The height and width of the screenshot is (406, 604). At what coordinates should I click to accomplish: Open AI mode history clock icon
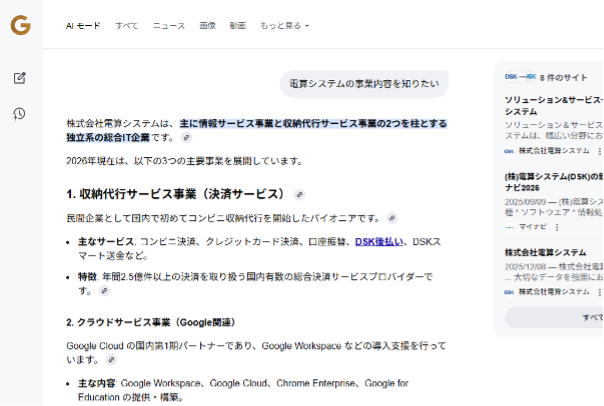pos(19,114)
